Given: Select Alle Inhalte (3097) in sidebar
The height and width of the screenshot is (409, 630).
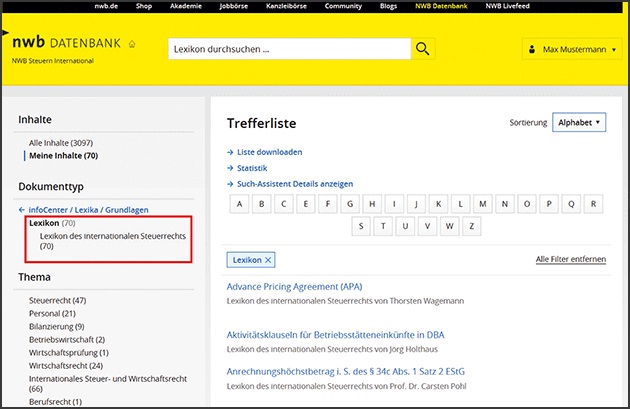Looking at the screenshot, I should (61, 143).
